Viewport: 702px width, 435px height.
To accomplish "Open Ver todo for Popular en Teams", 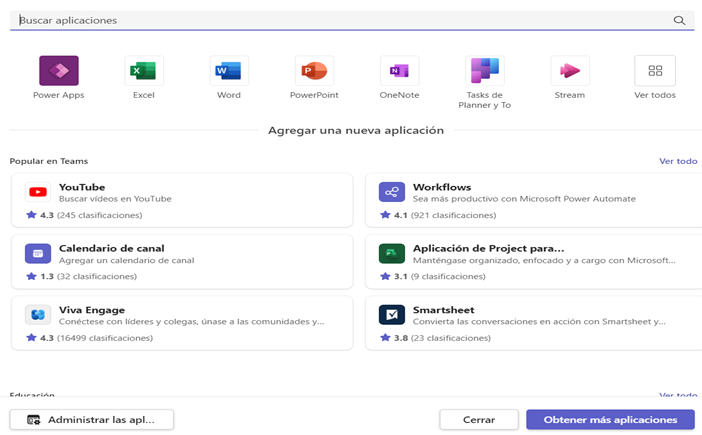I will tap(678, 161).
